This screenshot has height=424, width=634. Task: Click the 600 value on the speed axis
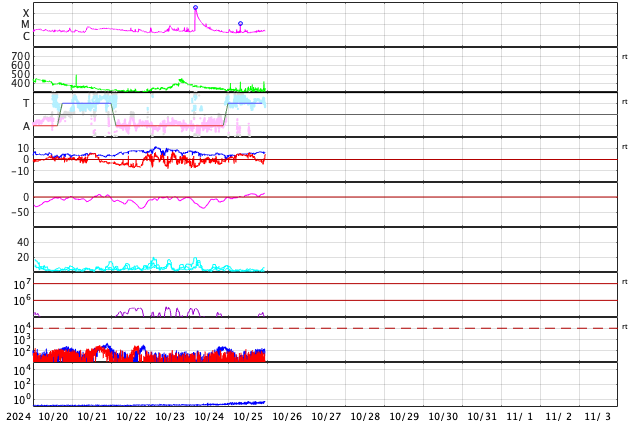(x=21, y=65)
